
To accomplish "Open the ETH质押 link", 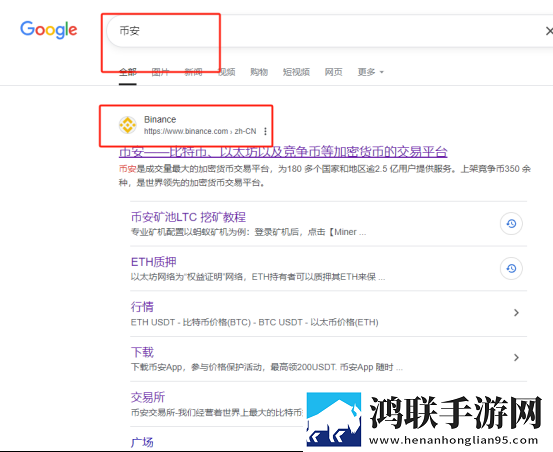I will tap(153, 262).
